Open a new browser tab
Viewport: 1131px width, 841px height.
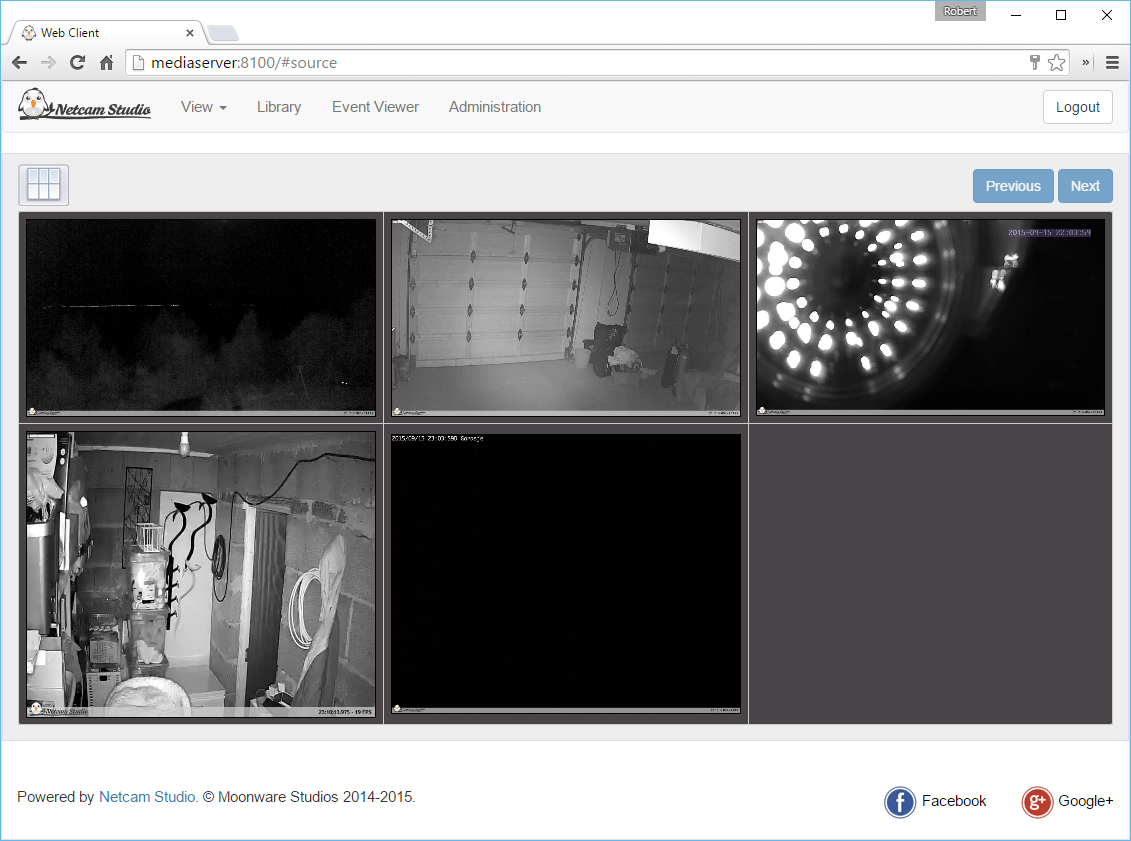[222, 33]
